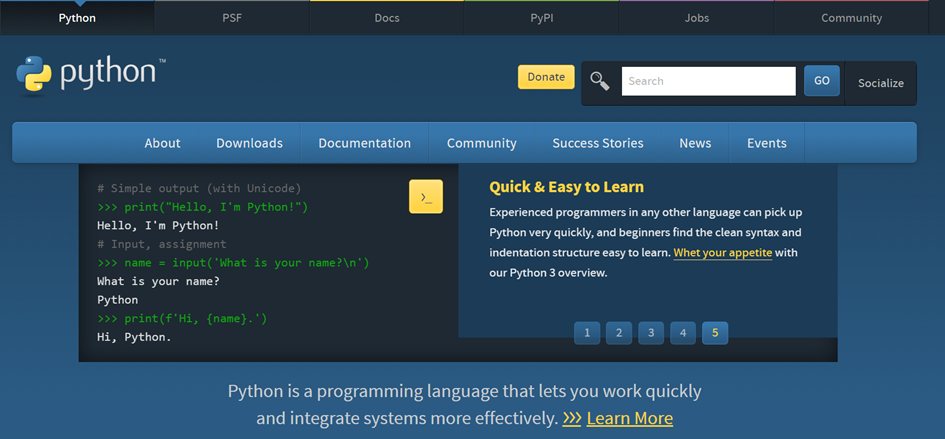The height and width of the screenshot is (439, 945).
Task: Click the magnifying glass search icon
Action: (x=600, y=81)
